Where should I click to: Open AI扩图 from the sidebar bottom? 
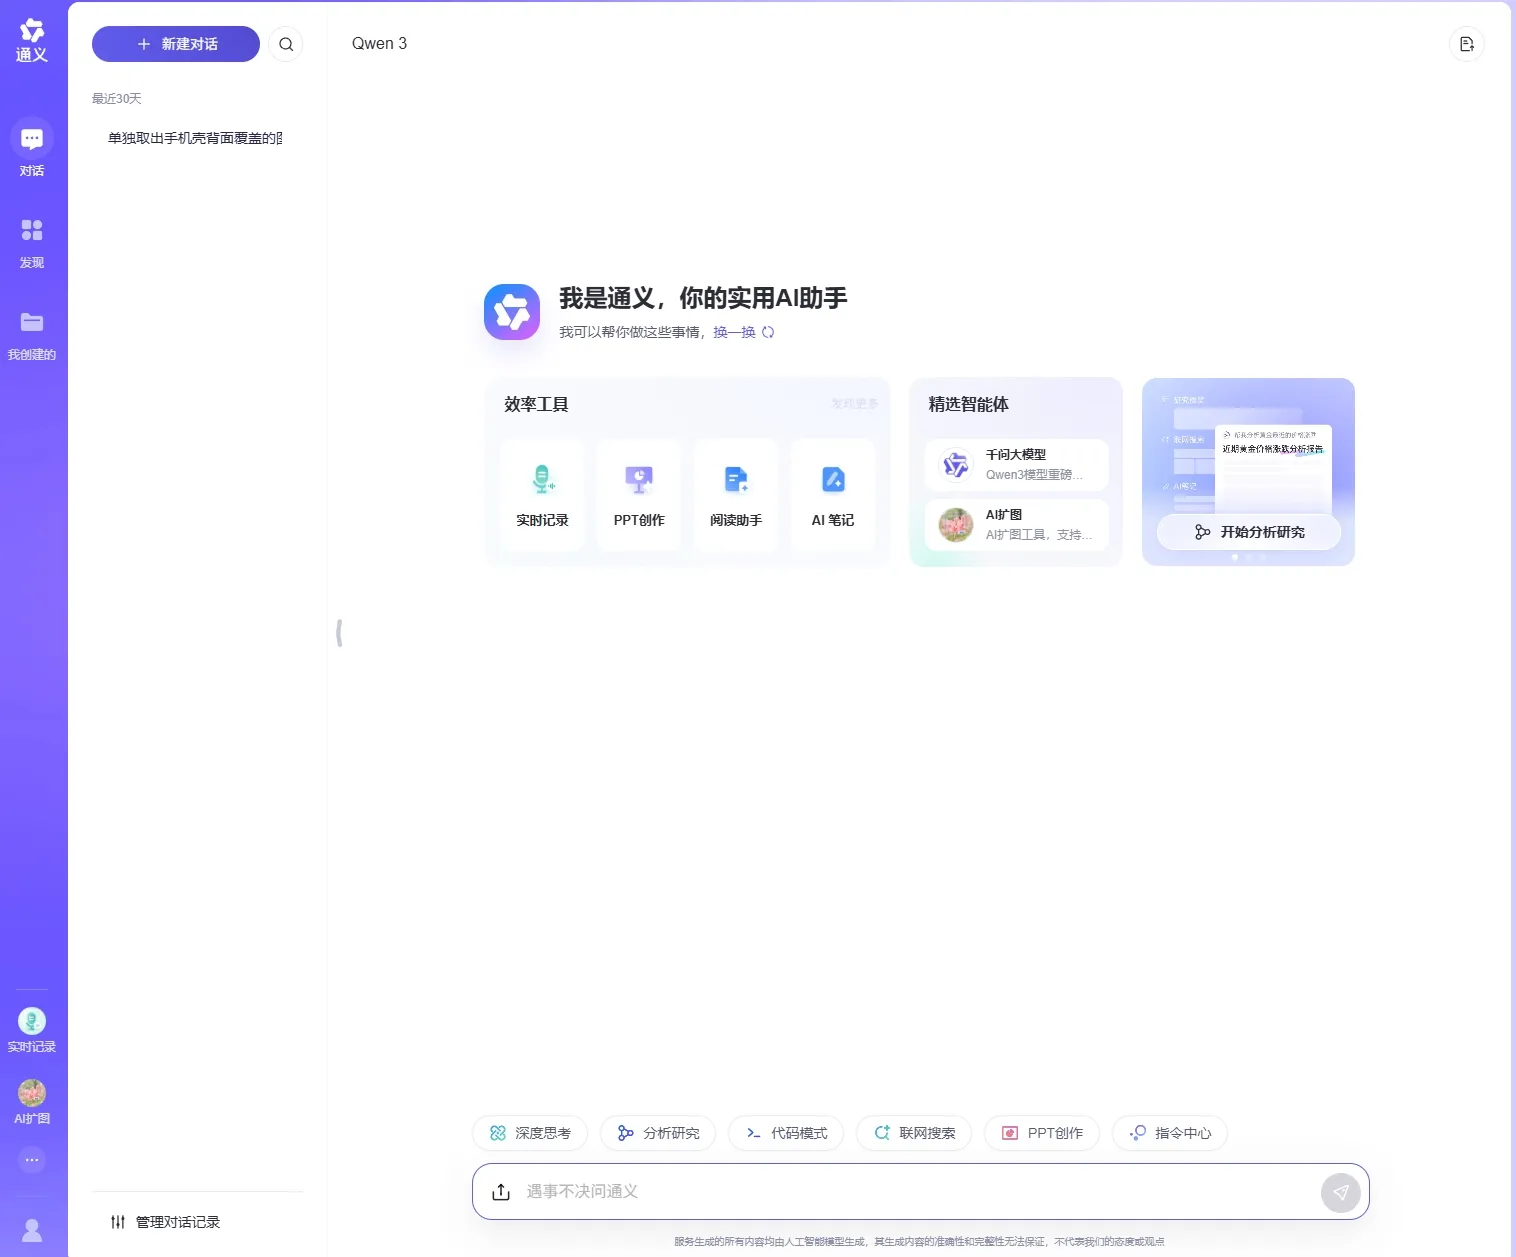[x=32, y=1102]
